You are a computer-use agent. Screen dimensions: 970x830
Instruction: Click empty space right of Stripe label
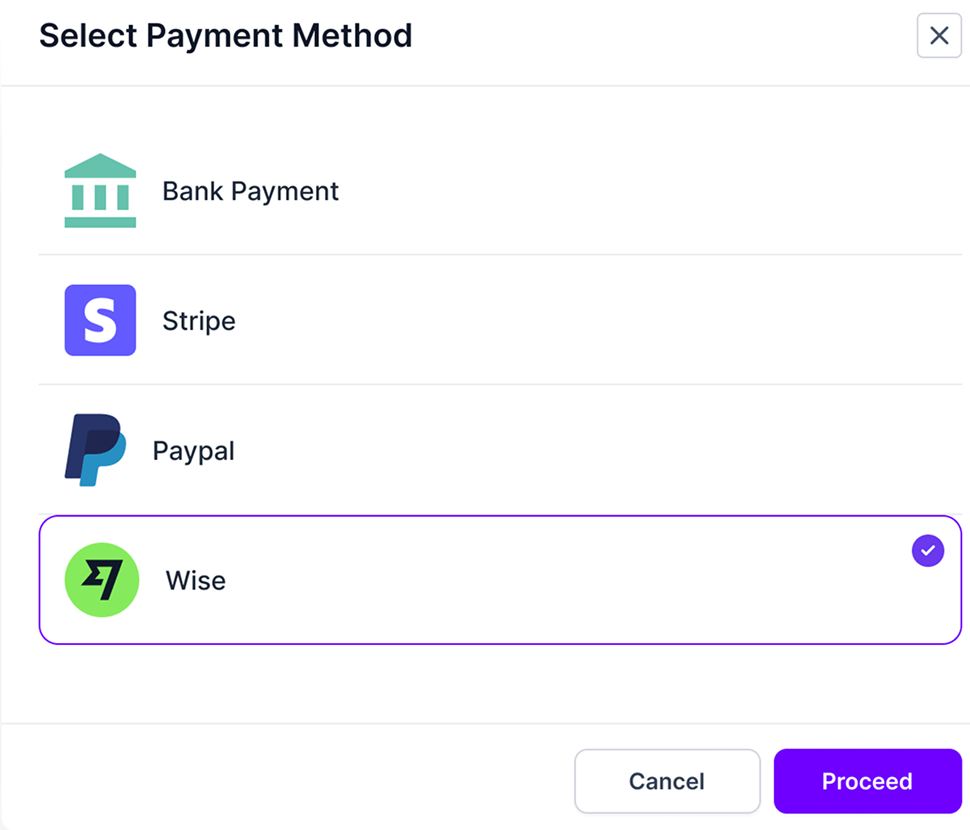600,321
